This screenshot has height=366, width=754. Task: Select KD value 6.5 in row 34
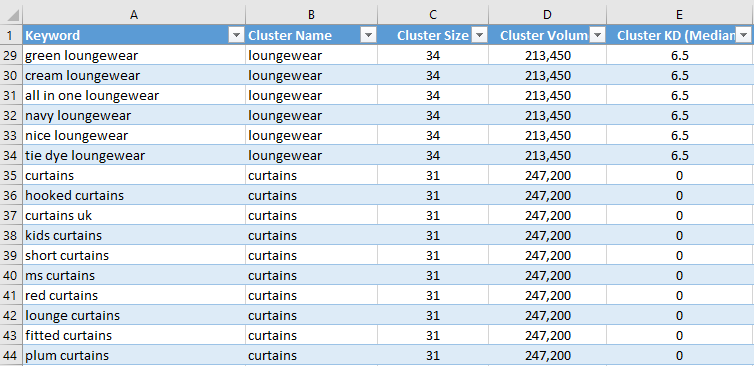coord(680,155)
